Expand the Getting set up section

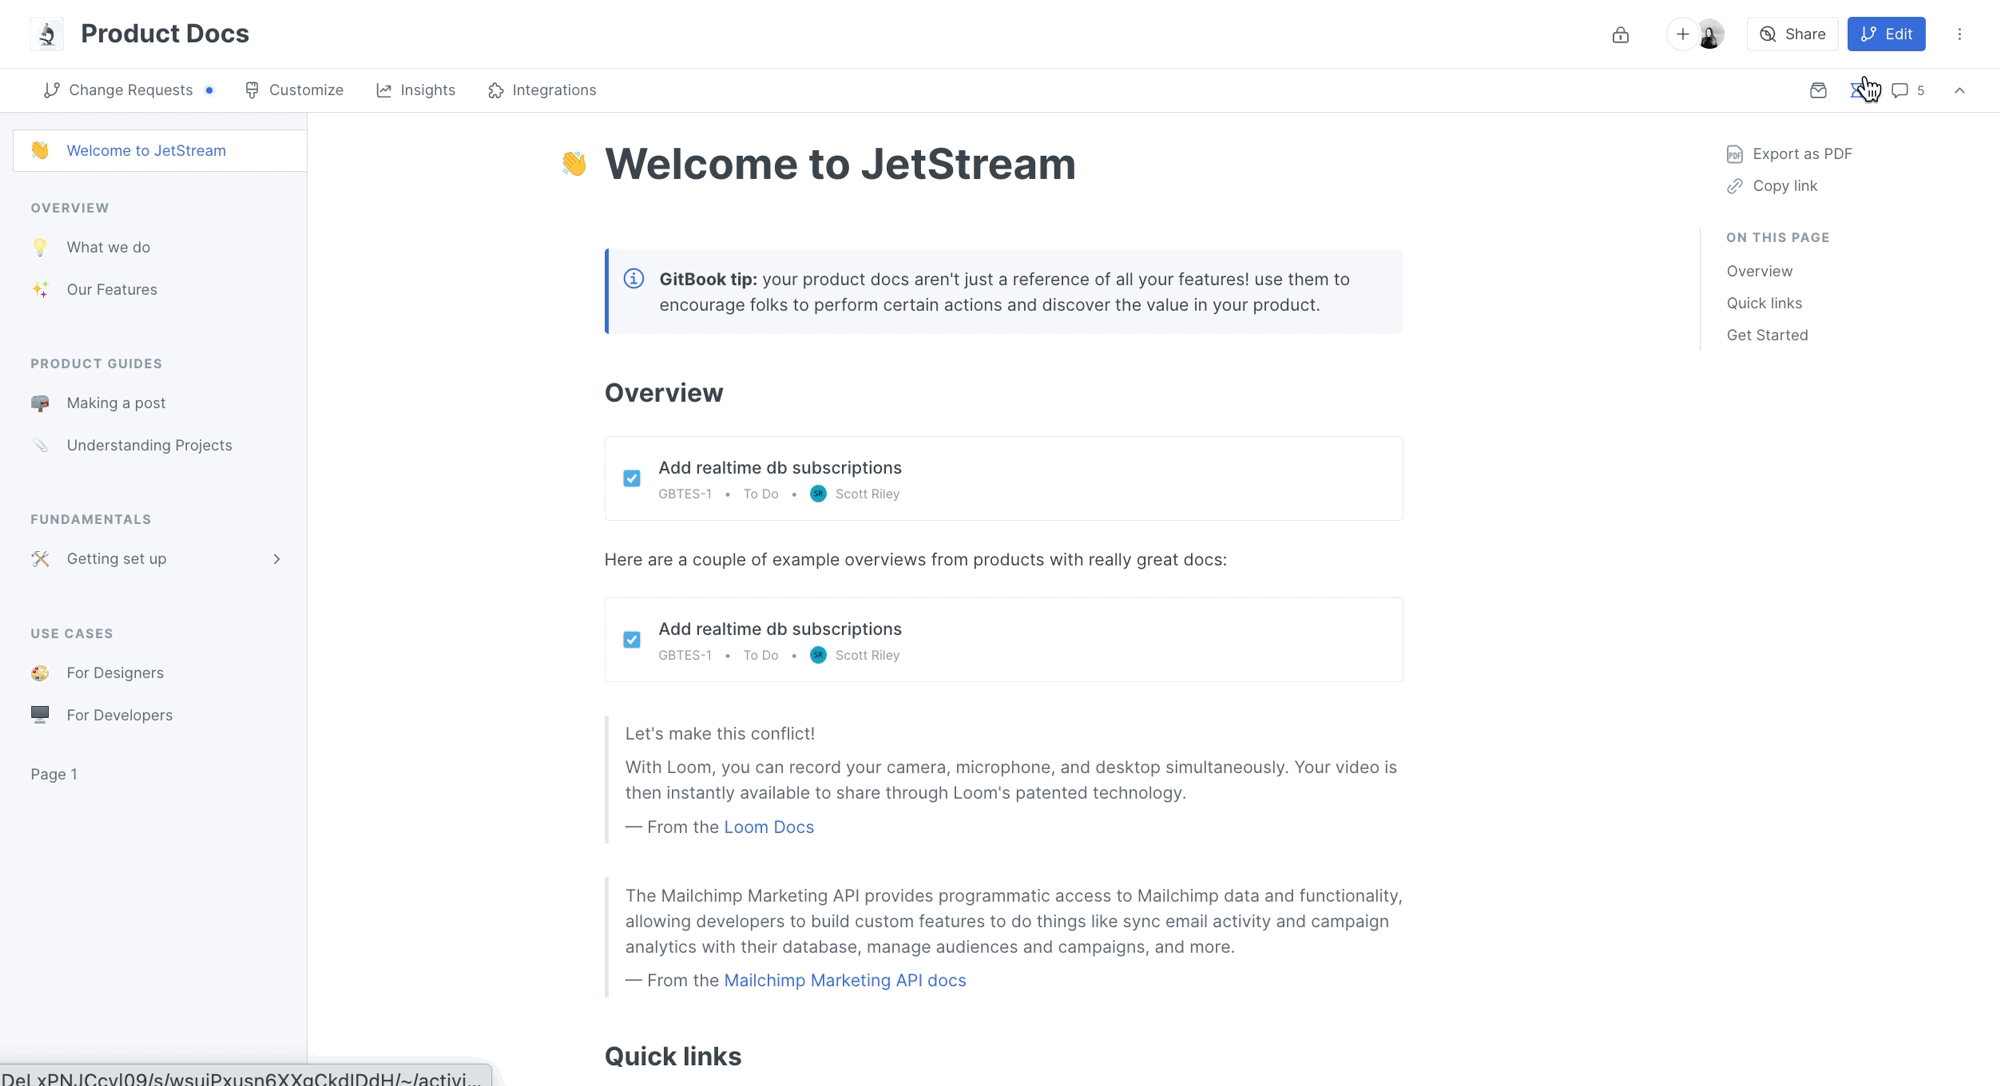[277, 559]
